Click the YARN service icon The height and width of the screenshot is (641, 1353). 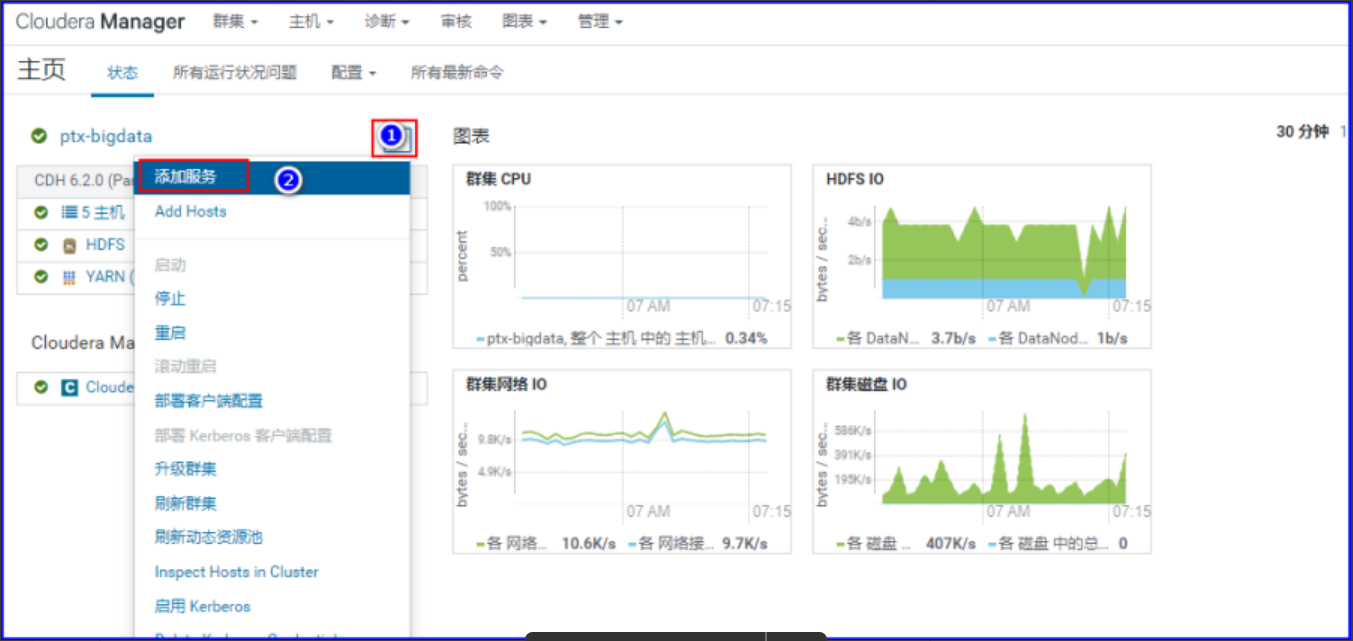coord(69,277)
